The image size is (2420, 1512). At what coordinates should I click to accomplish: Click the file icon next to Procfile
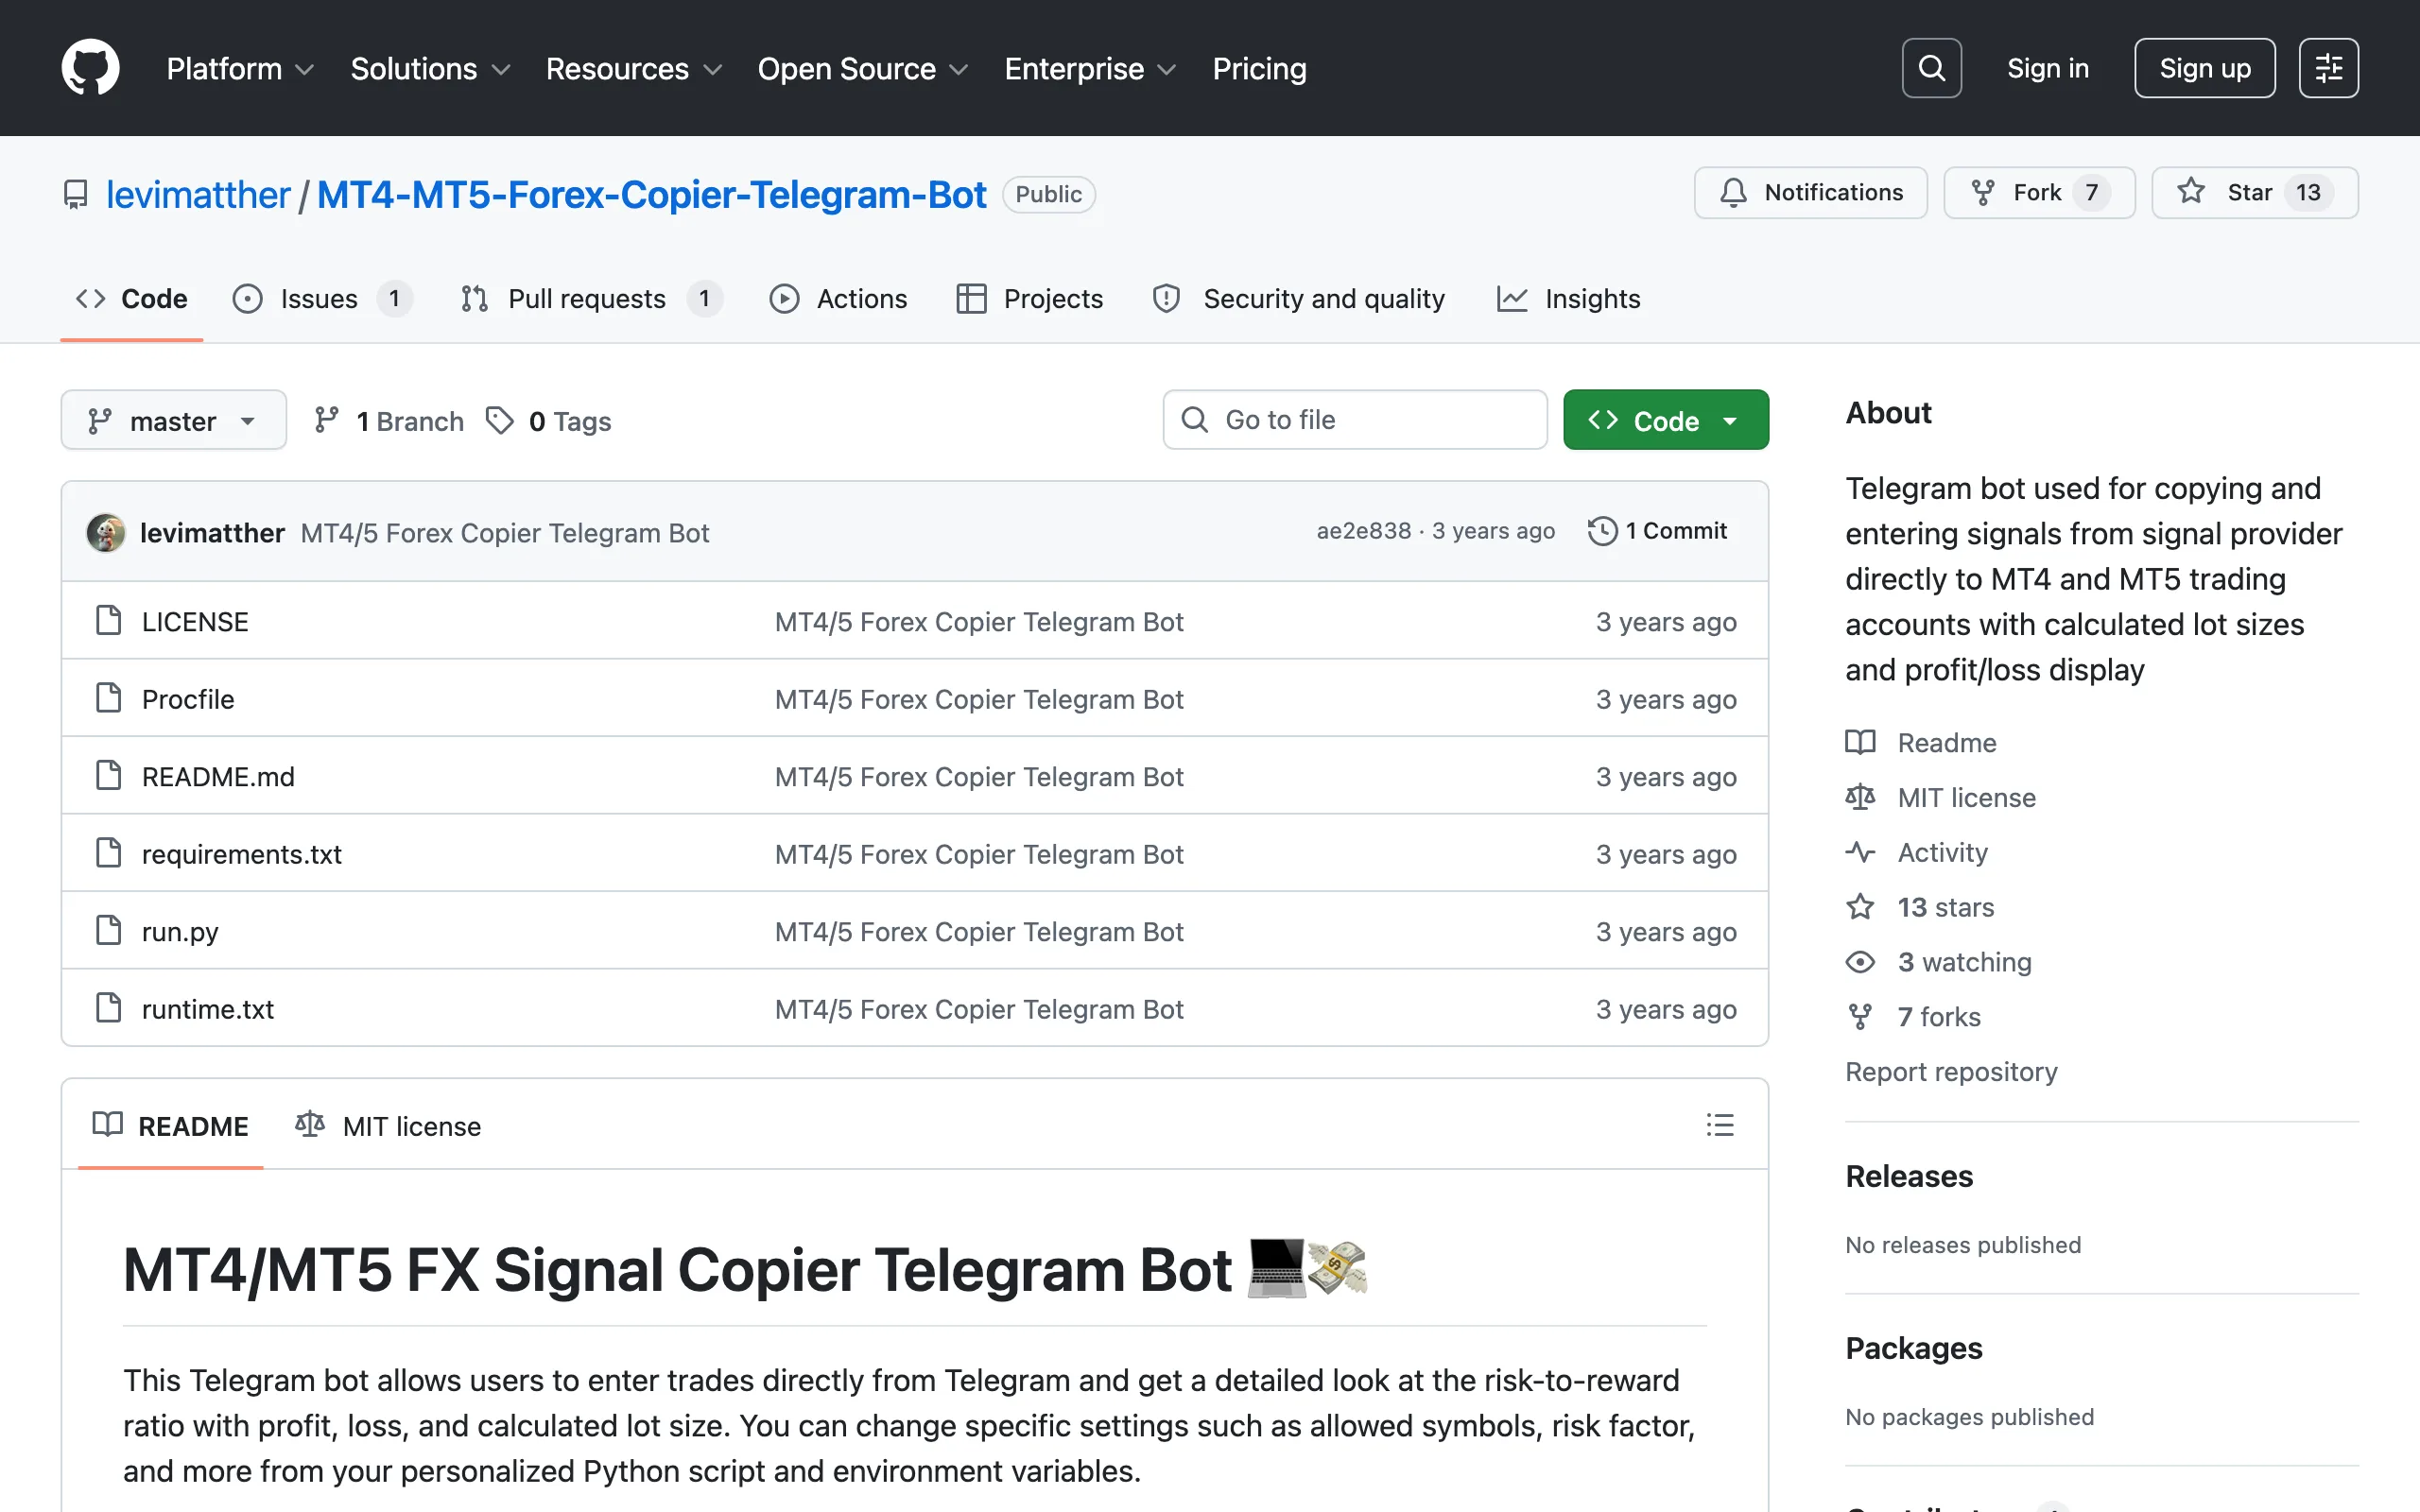coord(108,698)
